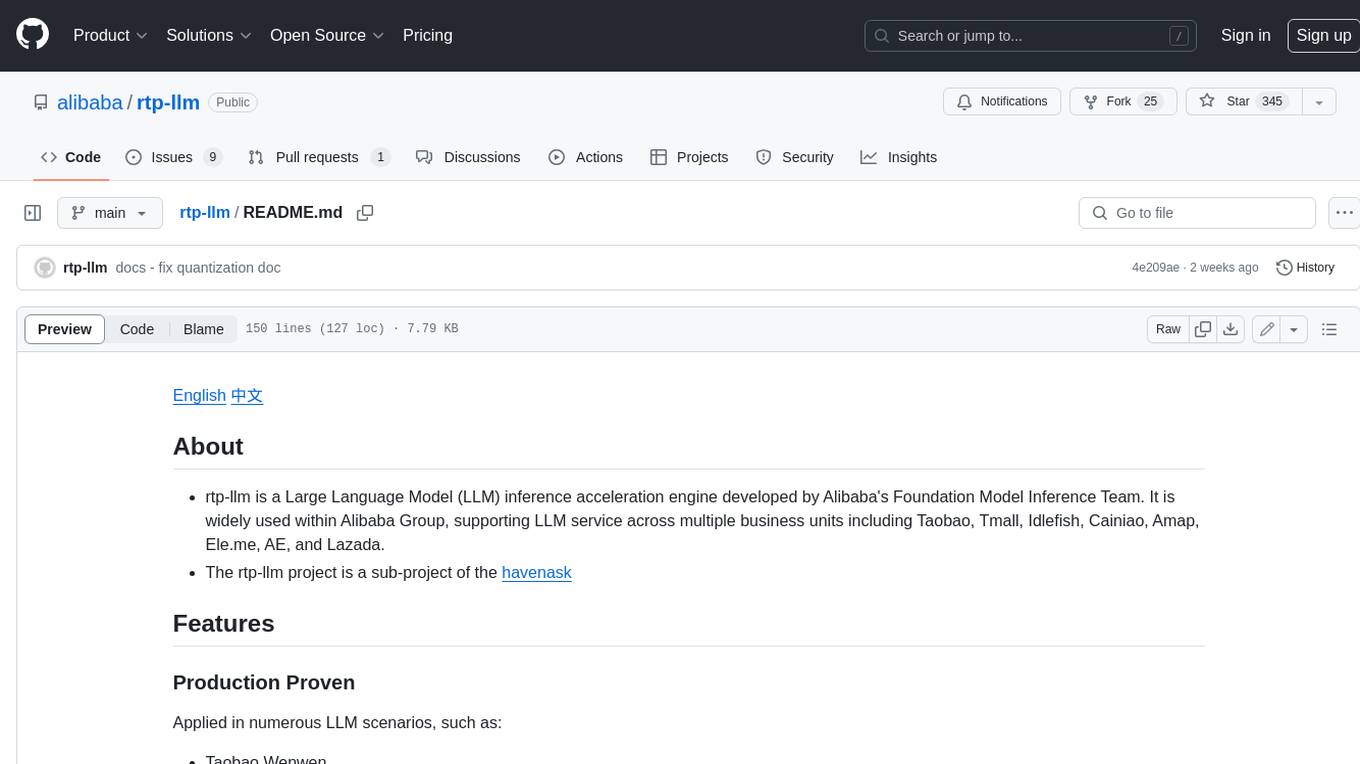The width and height of the screenshot is (1360, 764).
Task: Open the alibaba owner profile
Action: [89, 102]
